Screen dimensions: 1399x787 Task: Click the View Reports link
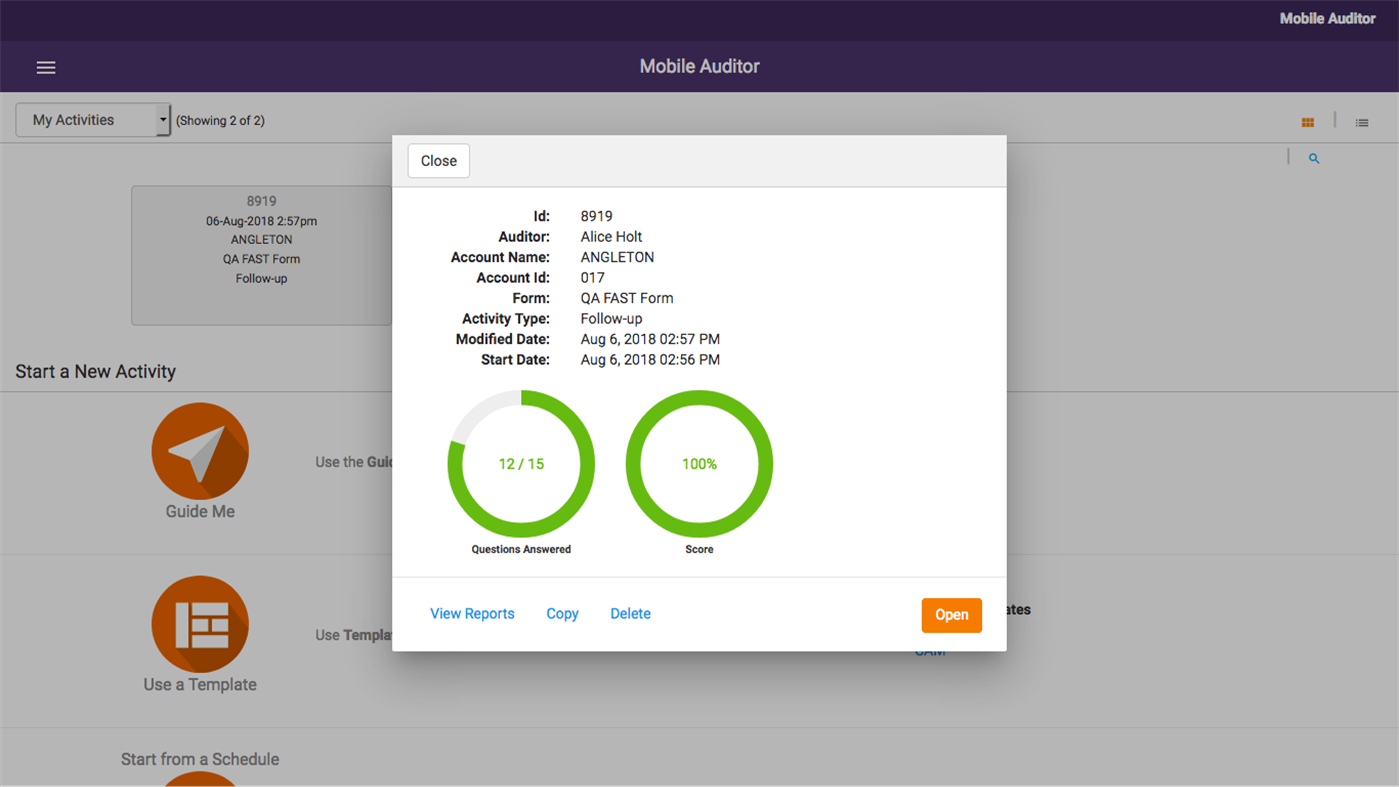click(471, 613)
